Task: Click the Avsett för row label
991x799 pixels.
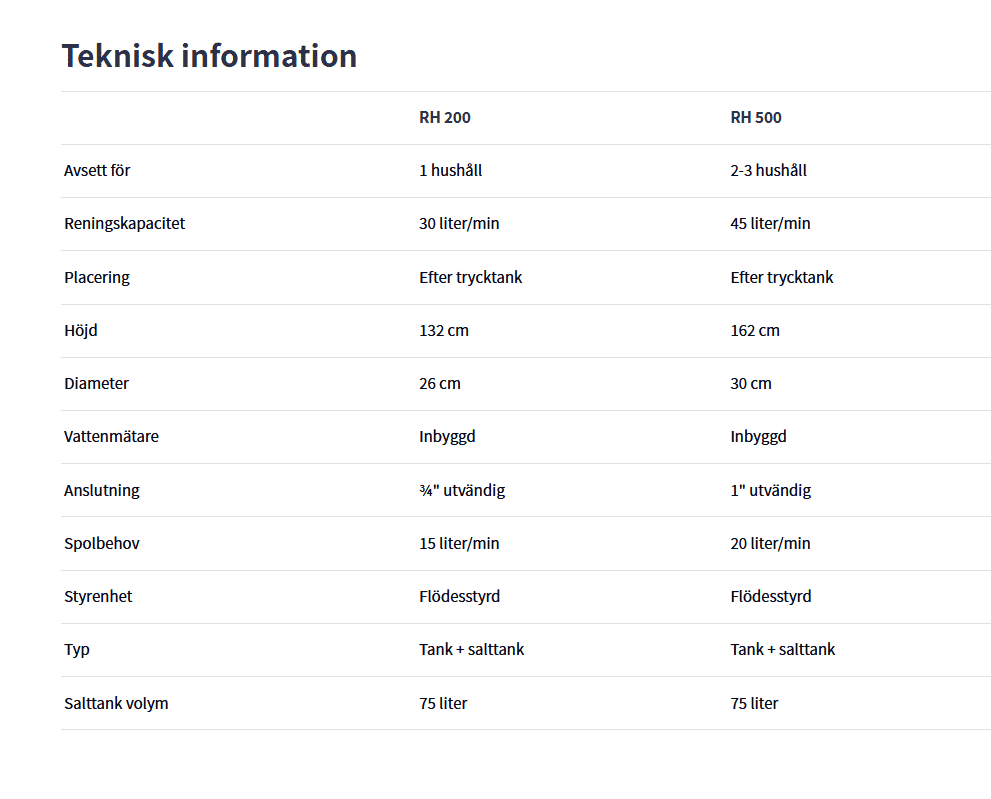Action: pos(97,171)
